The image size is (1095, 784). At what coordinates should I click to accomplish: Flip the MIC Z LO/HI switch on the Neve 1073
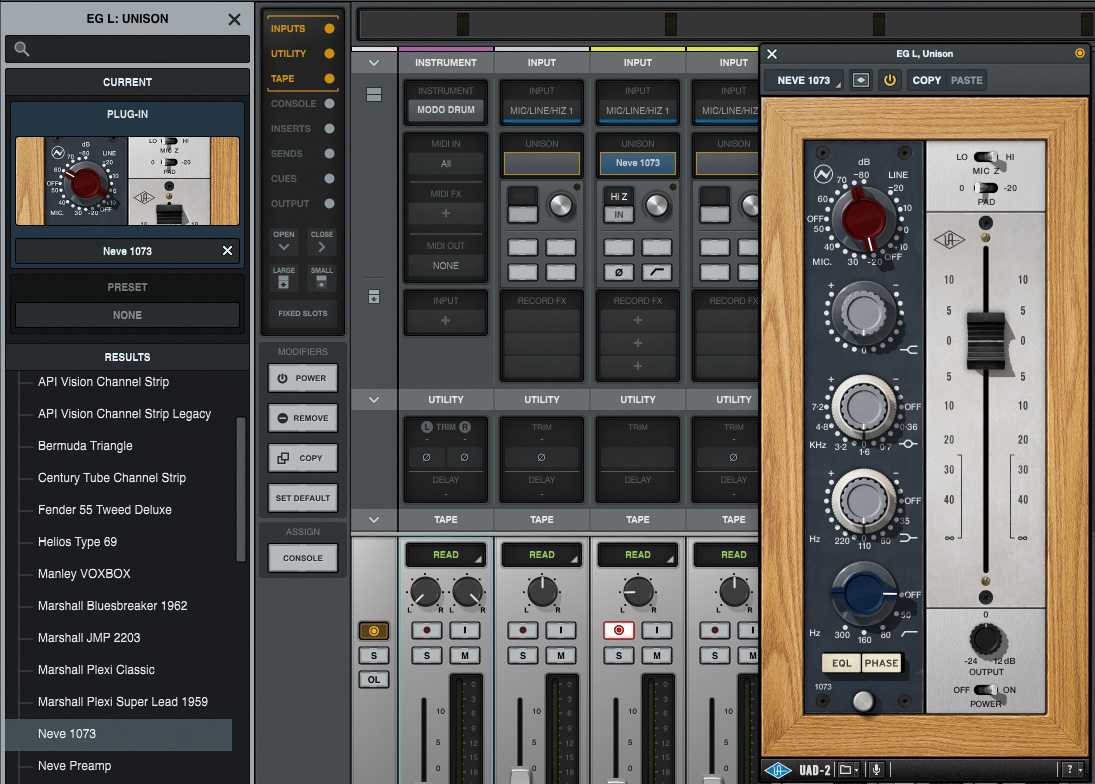click(985, 157)
